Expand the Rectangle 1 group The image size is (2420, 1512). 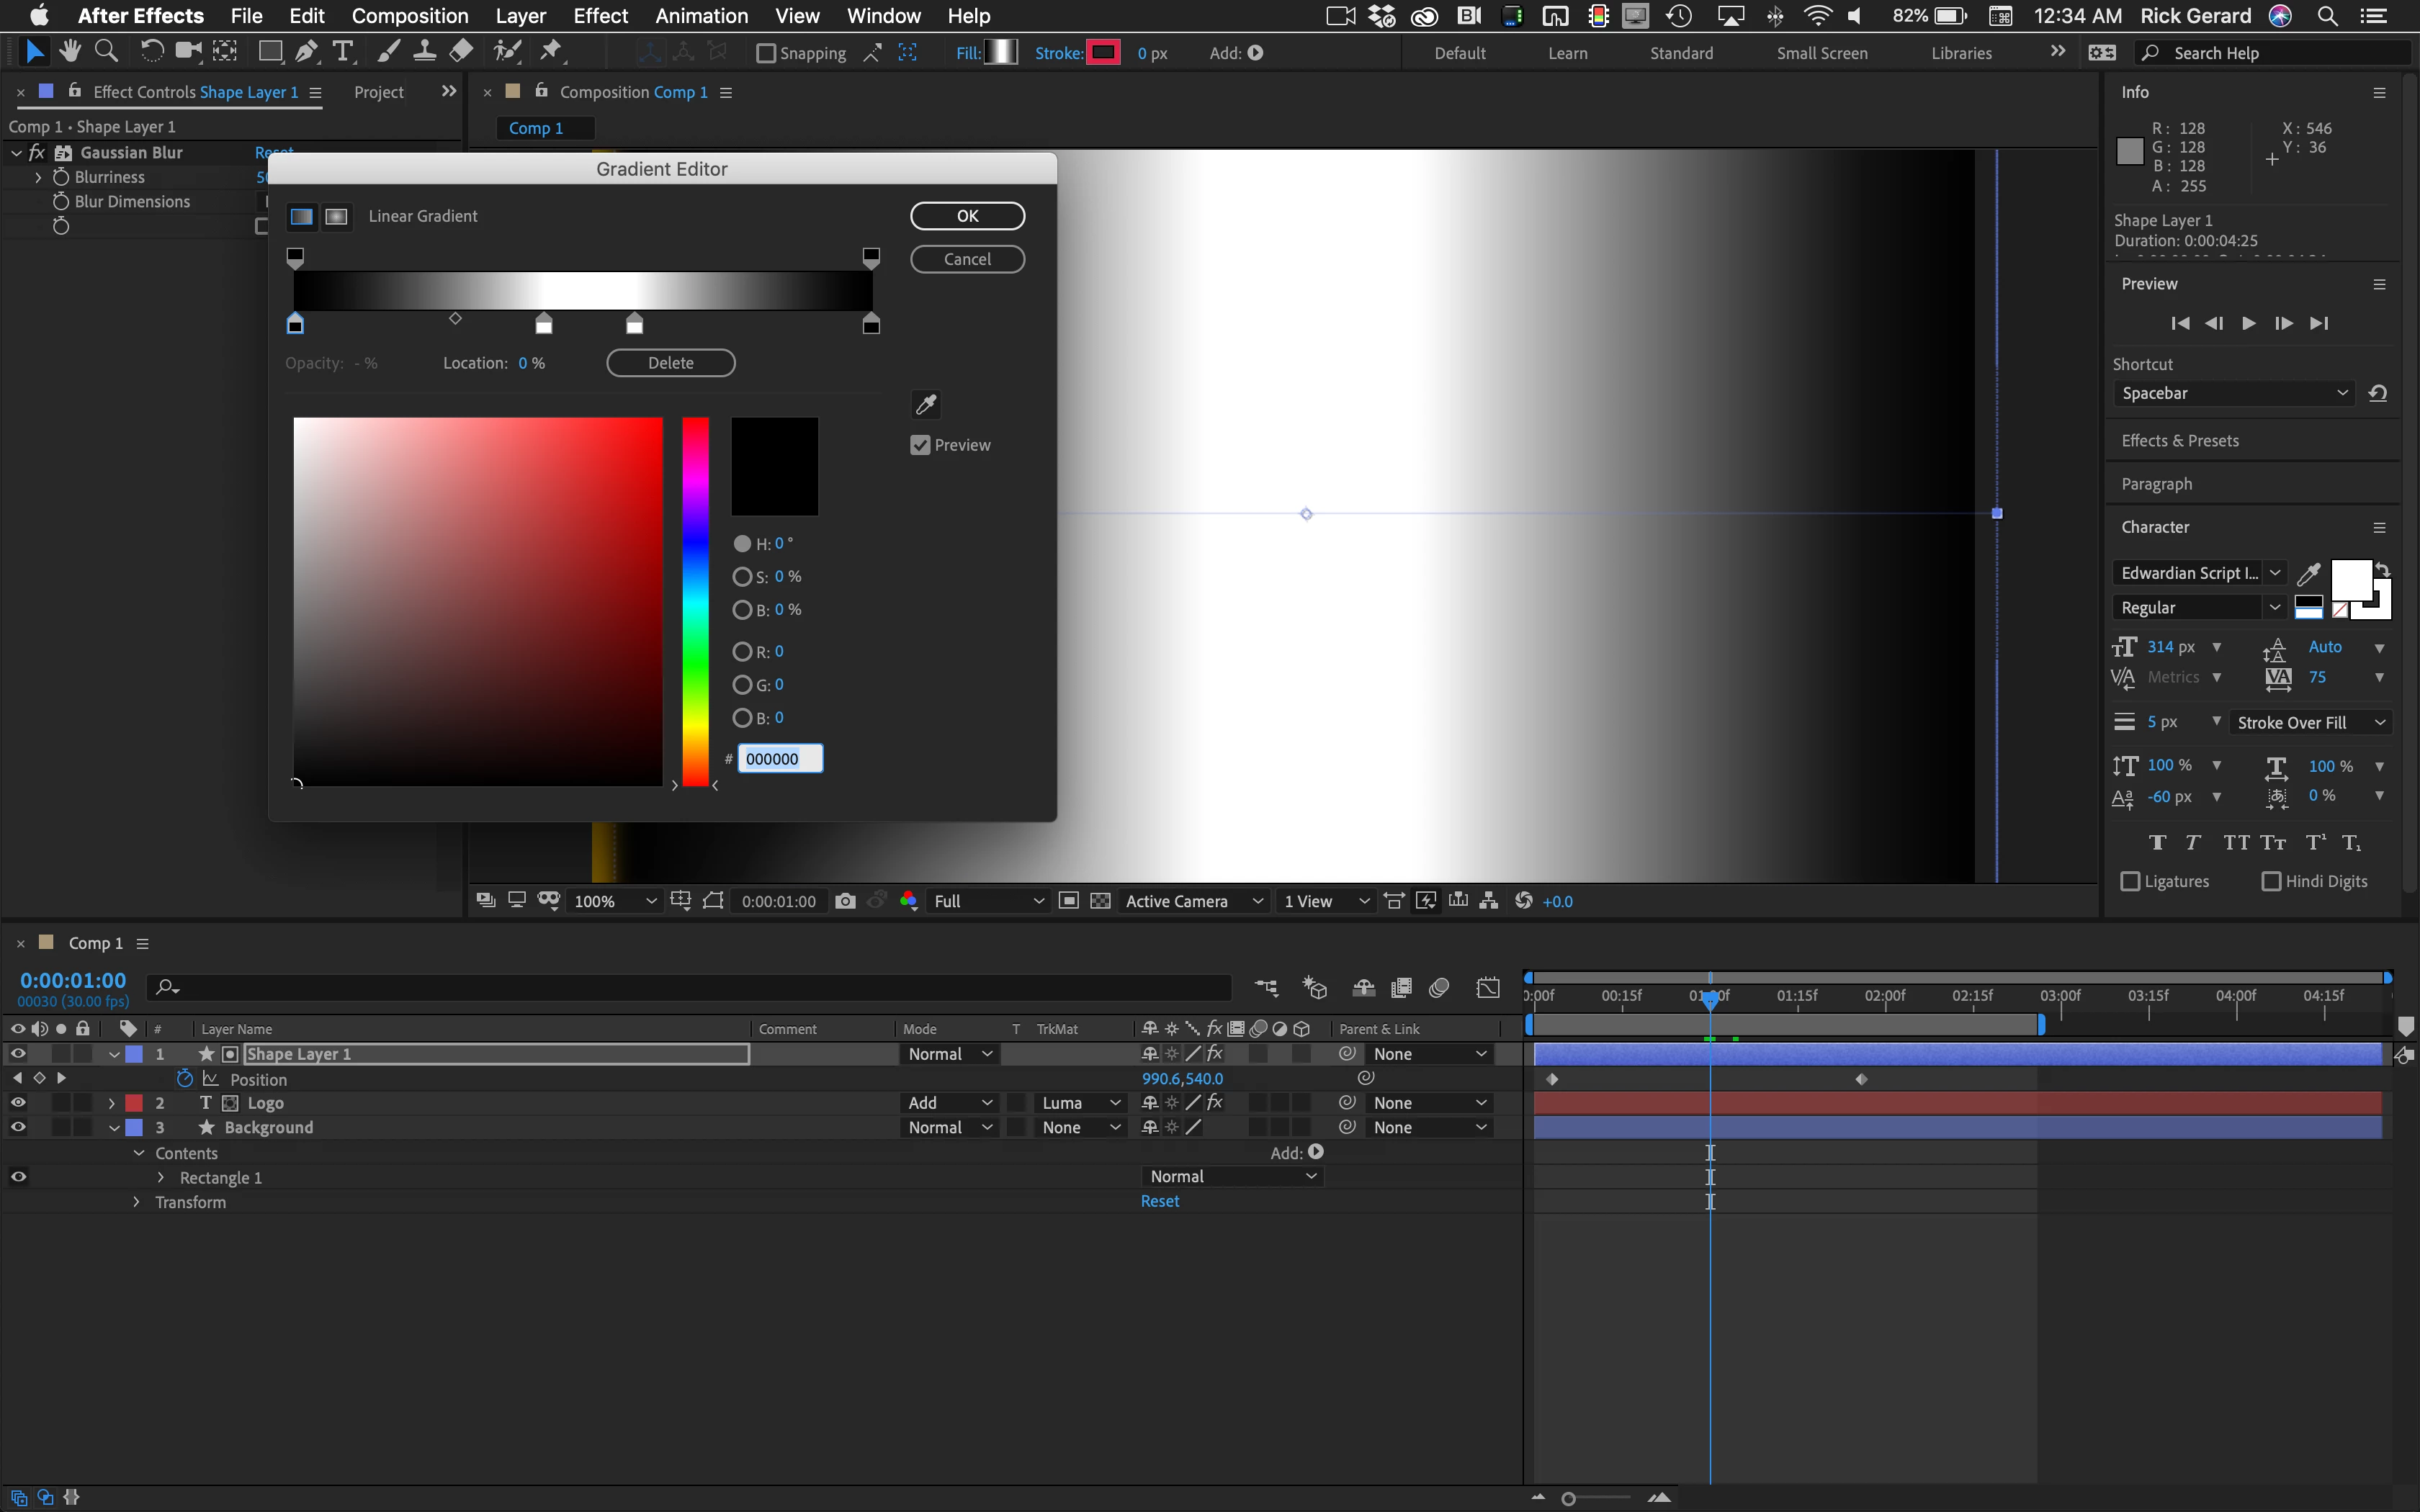click(161, 1177)
